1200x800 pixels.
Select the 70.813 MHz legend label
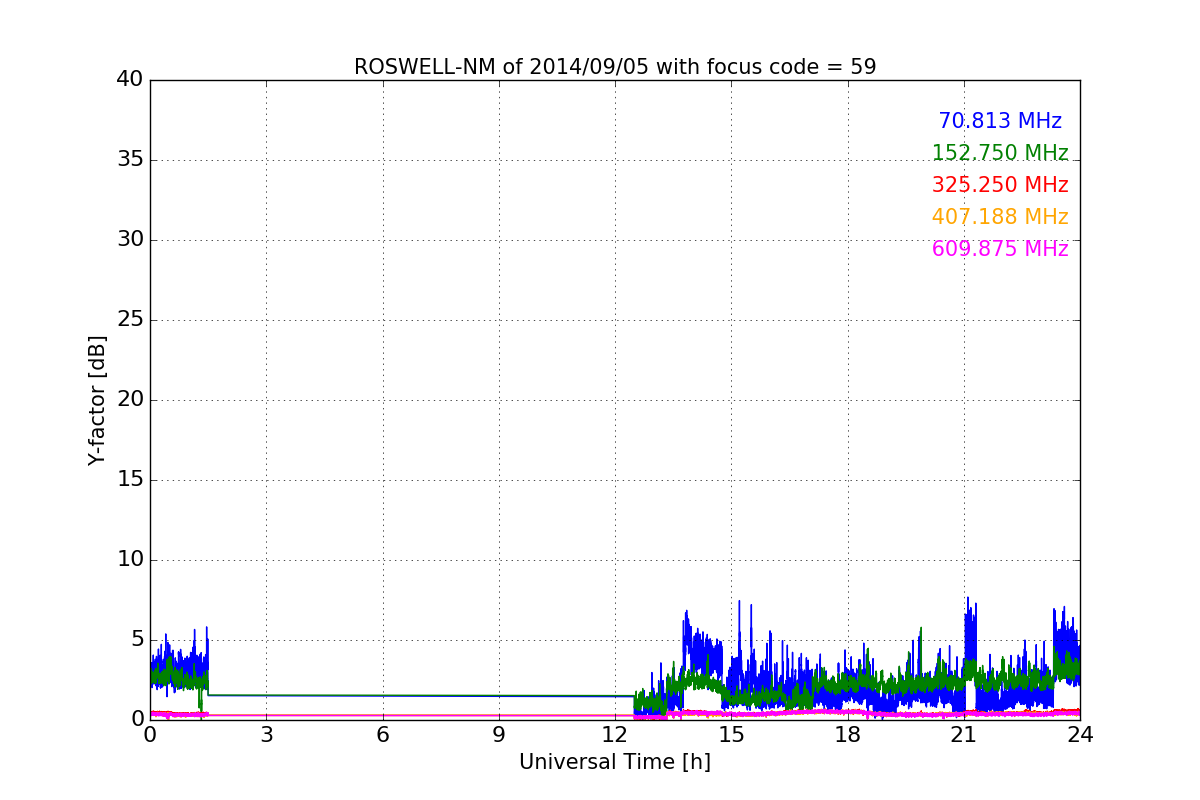tap(1000, 121)
